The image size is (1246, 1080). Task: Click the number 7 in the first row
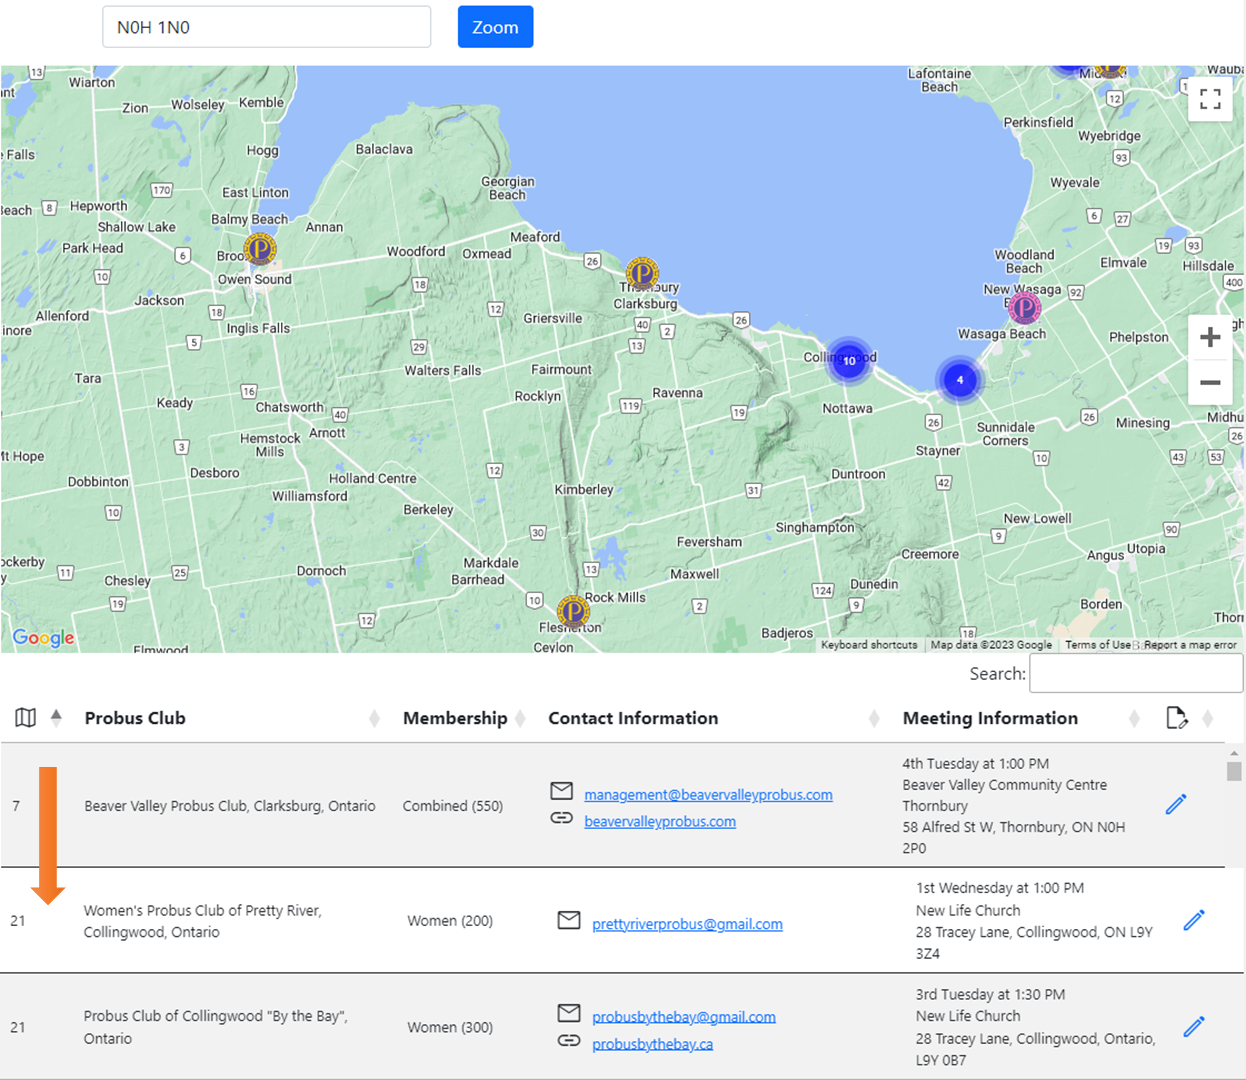tap(16, 806)
